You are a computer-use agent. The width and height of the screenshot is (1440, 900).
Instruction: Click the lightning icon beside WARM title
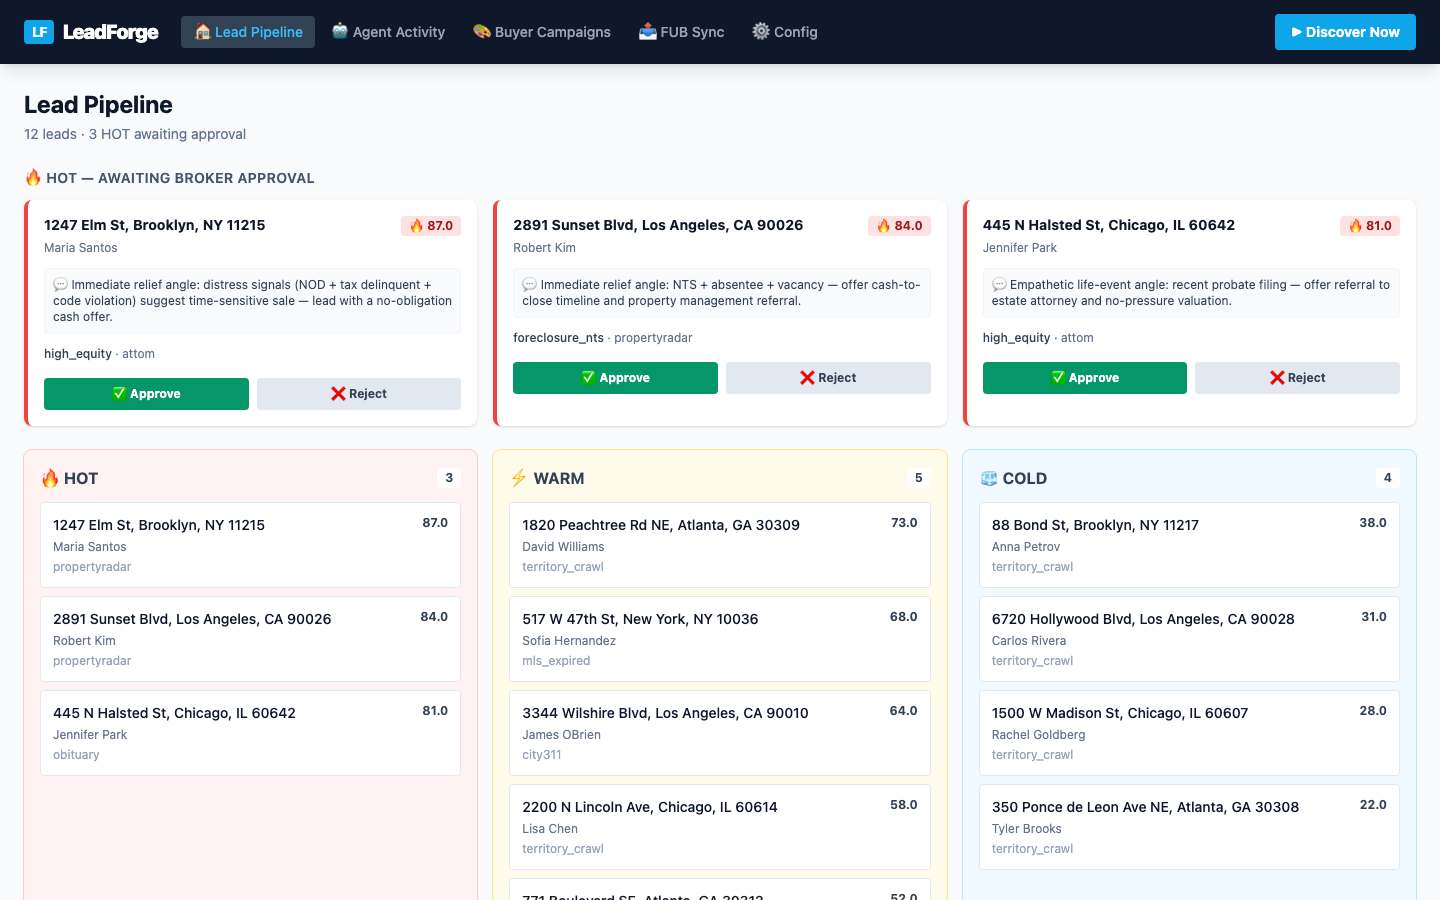click(x=519, y=478)
